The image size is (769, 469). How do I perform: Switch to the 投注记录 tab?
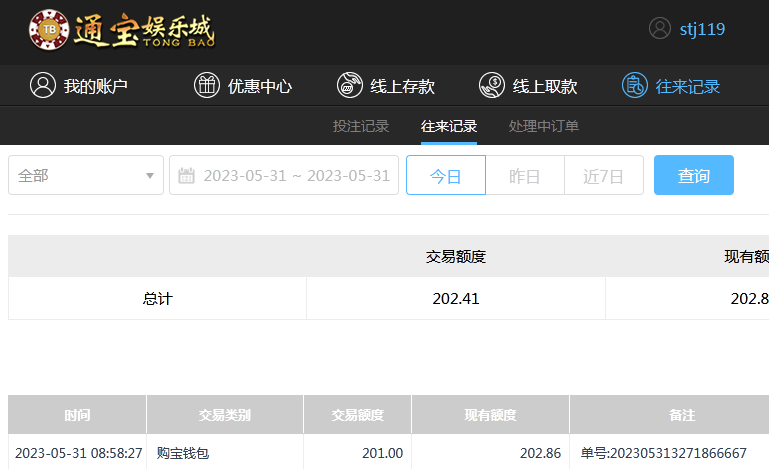click(x=360, y=126)
